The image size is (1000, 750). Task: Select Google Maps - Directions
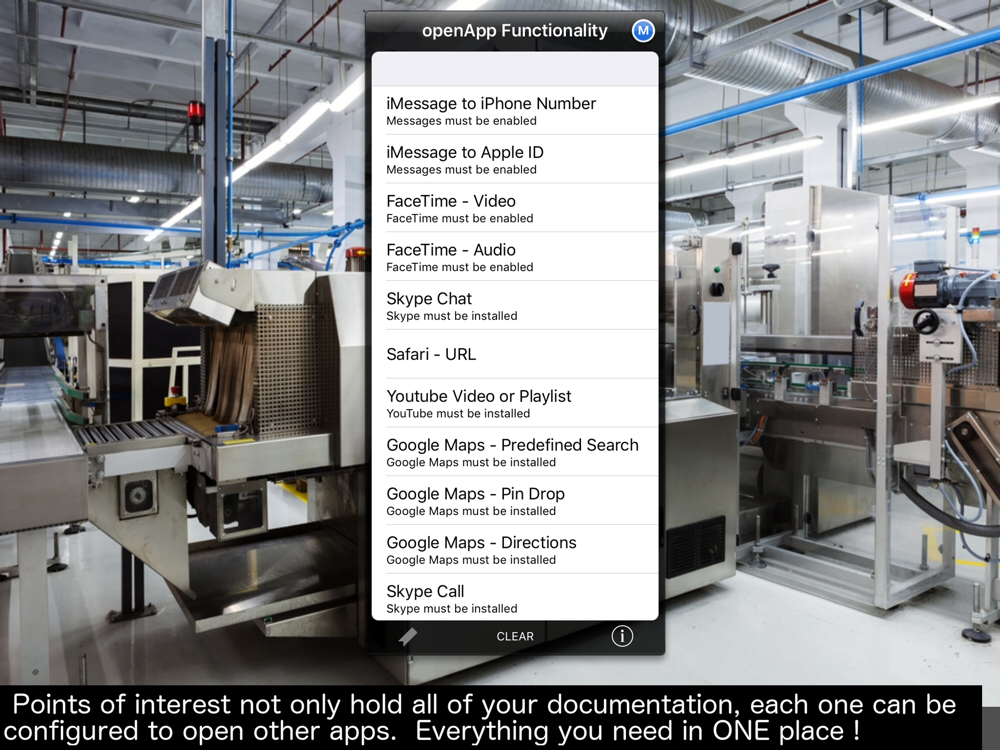(515, 550)
